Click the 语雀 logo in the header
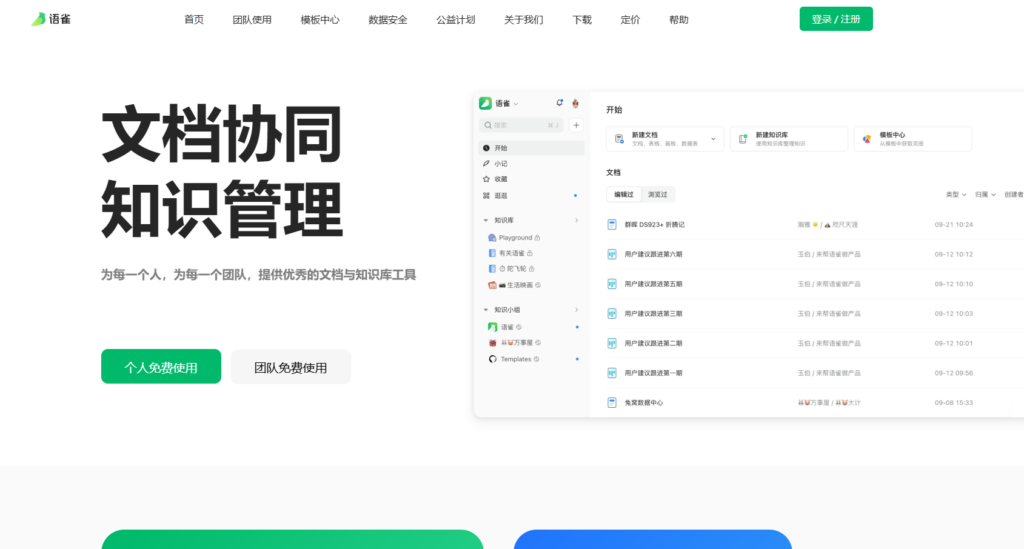This screenshot has width=1024, height=549. [50, 19]
